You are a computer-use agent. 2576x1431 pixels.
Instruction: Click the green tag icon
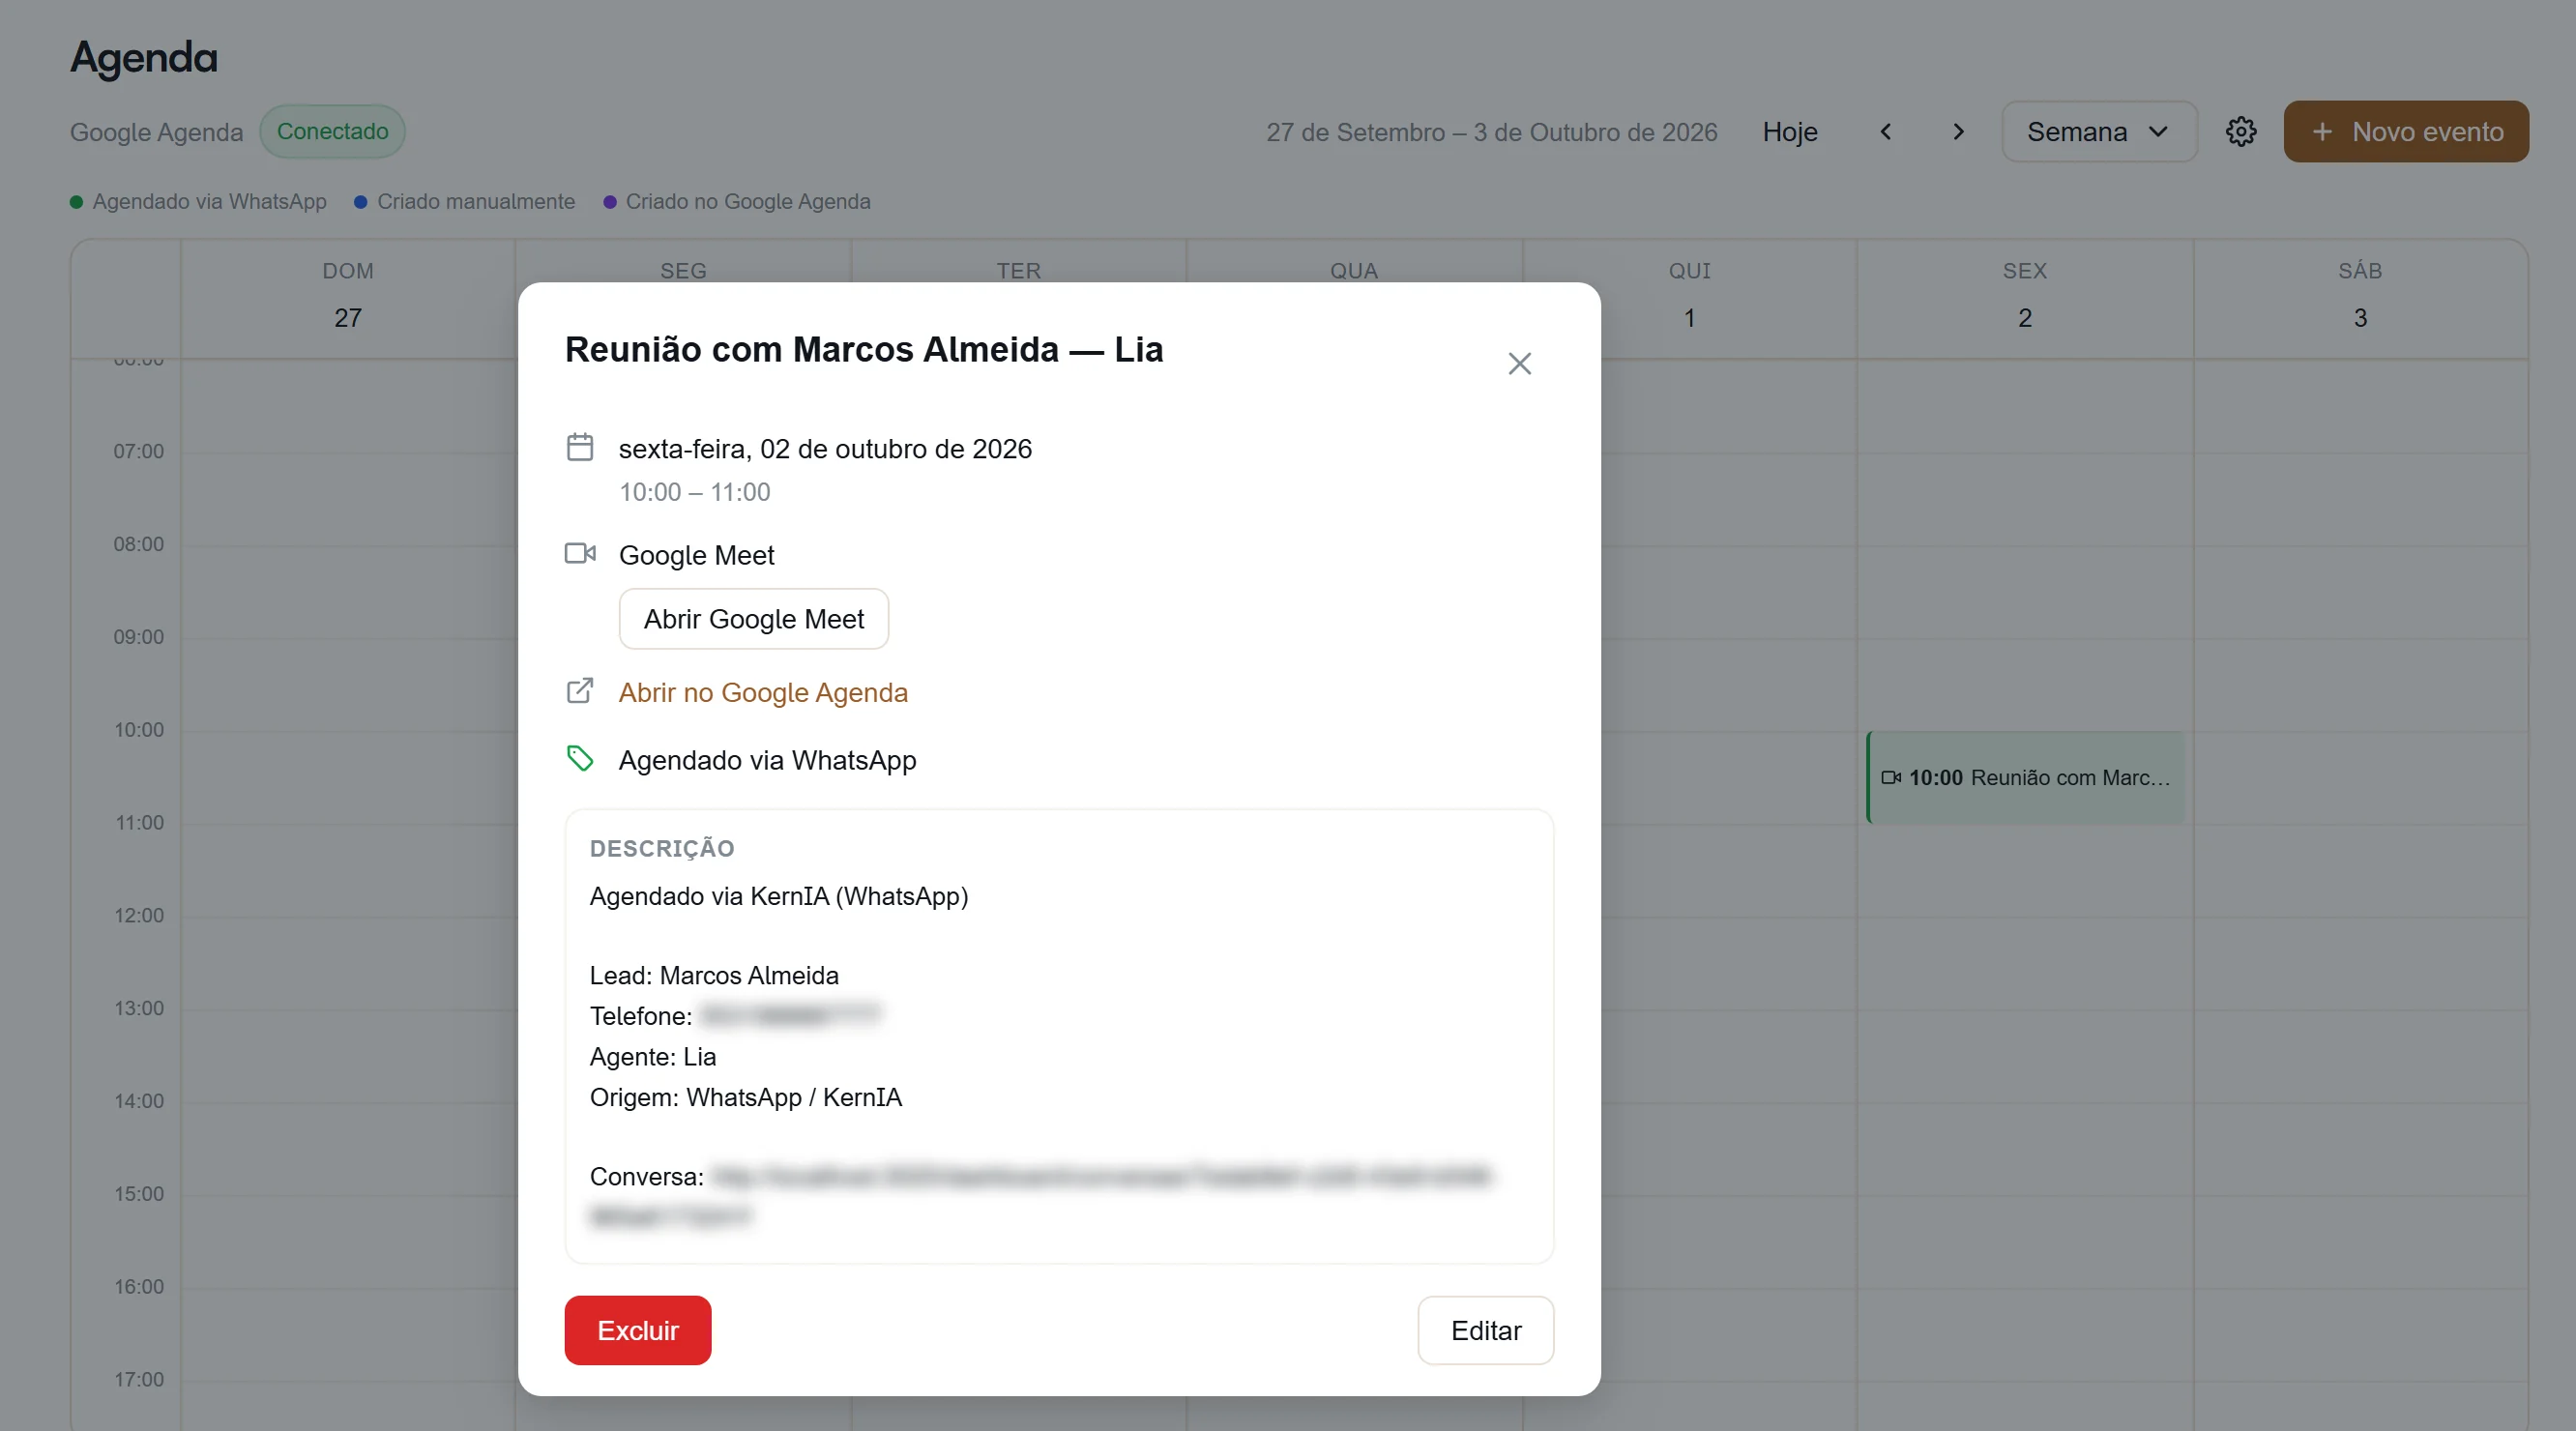(x=580, y=758)
